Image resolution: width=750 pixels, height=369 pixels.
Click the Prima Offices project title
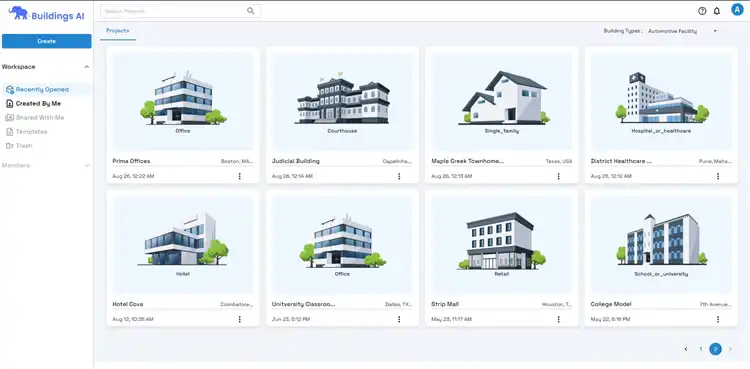[131, 161]
